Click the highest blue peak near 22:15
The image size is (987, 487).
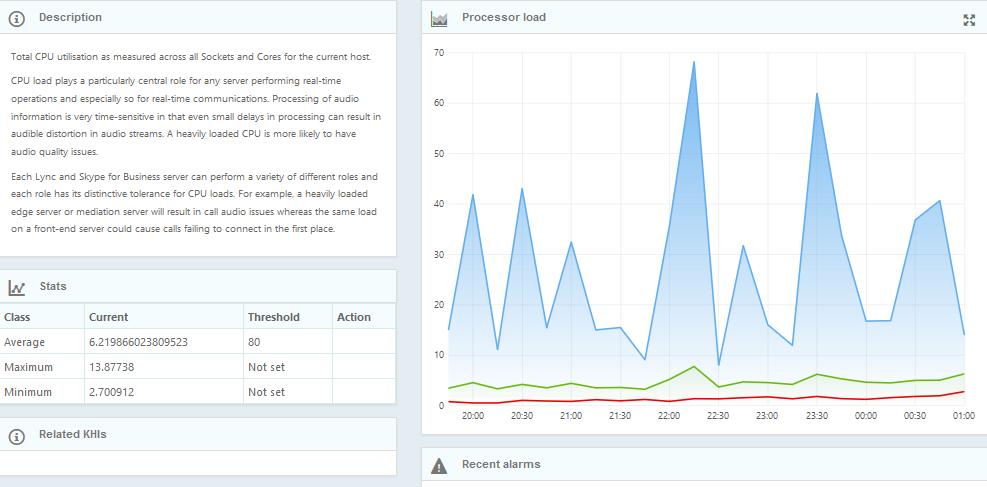point(693,62)
